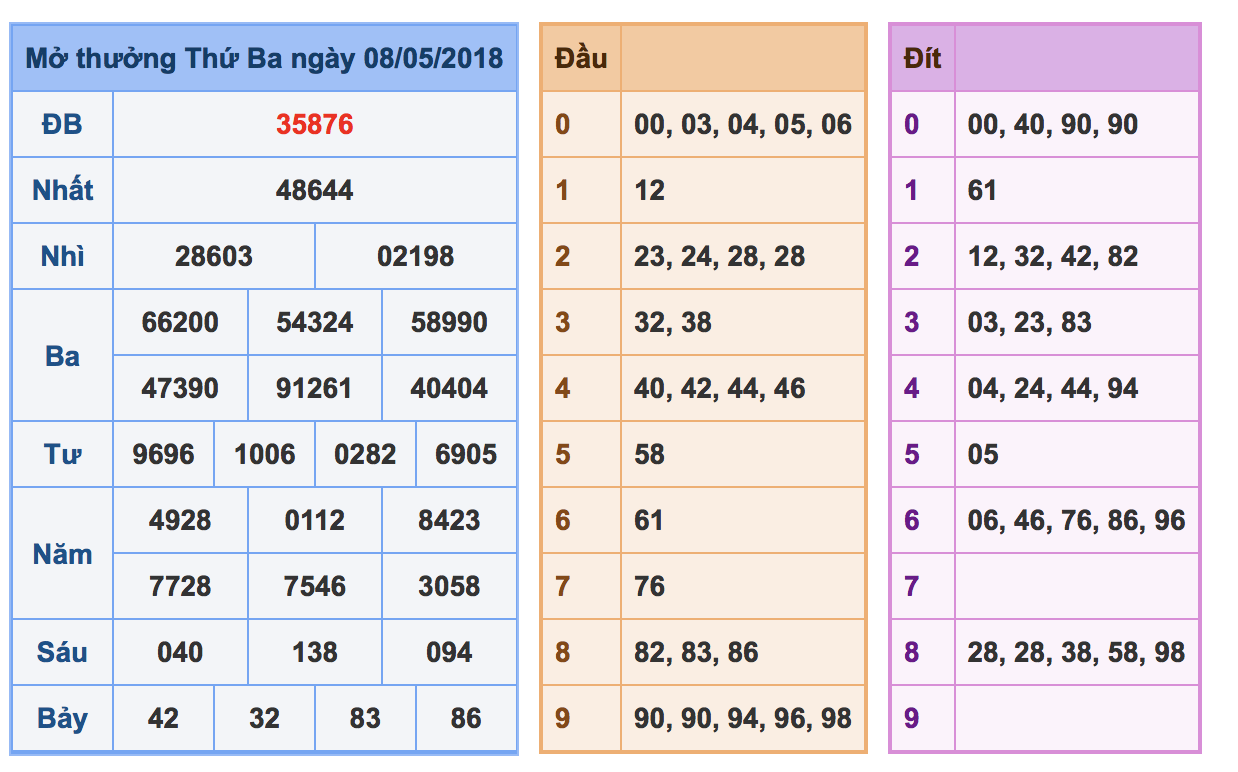
Task: Click fourth prize number 9696
Action: pyautogui.click(x=164, y=454)
